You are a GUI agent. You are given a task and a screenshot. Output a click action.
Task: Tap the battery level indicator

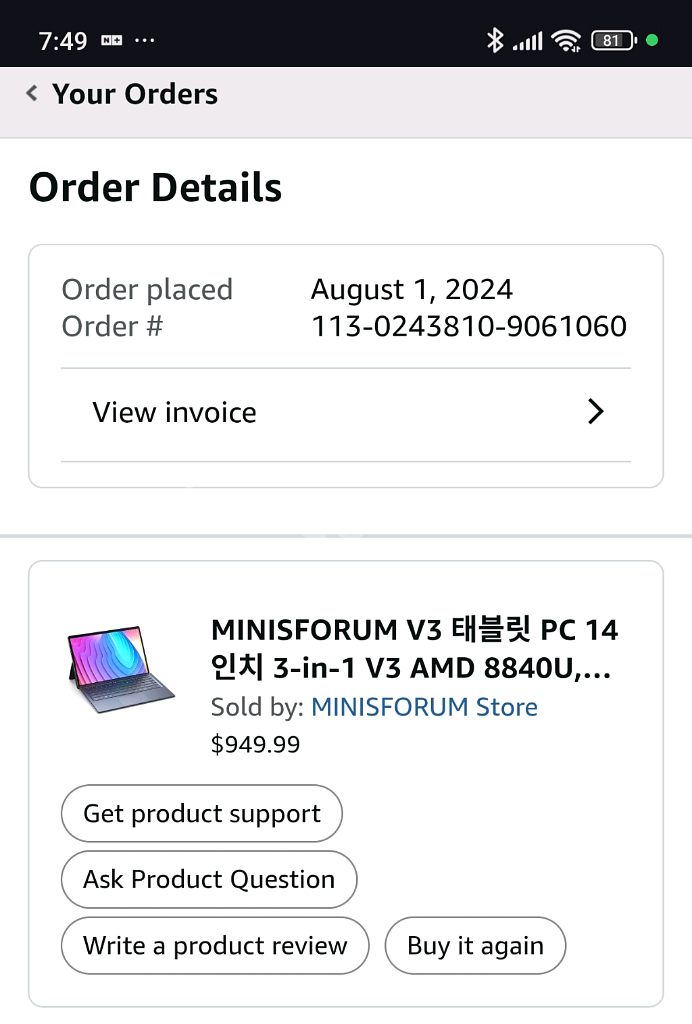coord(613,41)
